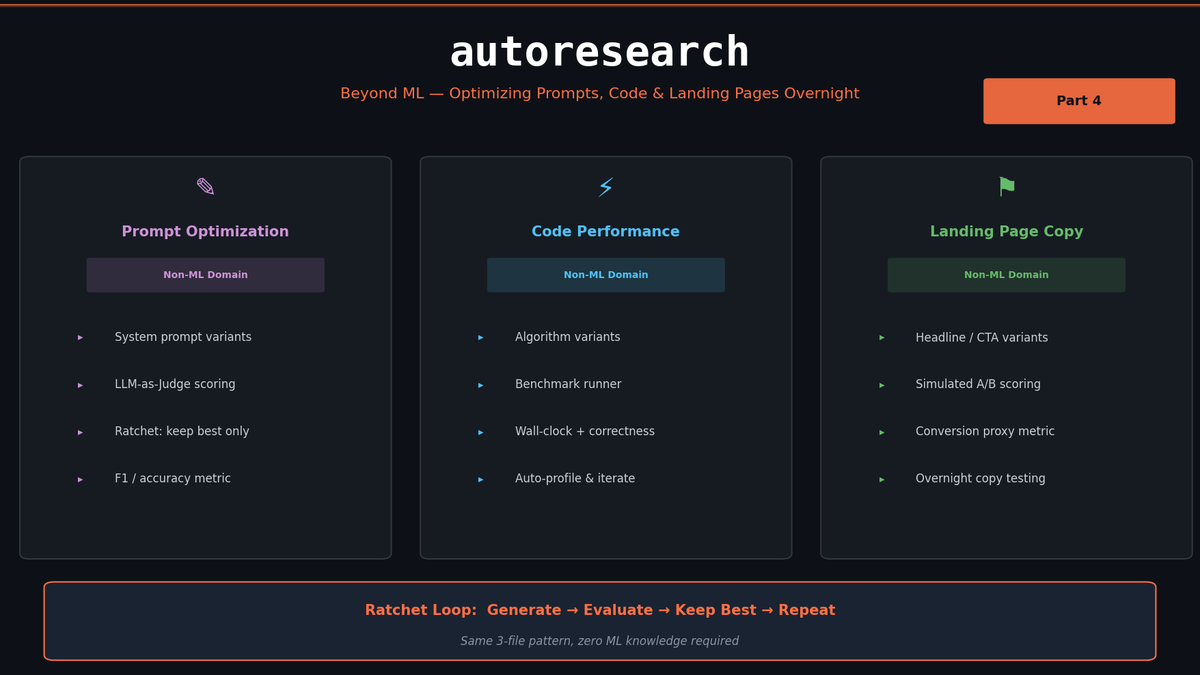Click the green arrow beside Overnight copy testing
Screen dimensions: 1200x675
[x=881, y=478]
